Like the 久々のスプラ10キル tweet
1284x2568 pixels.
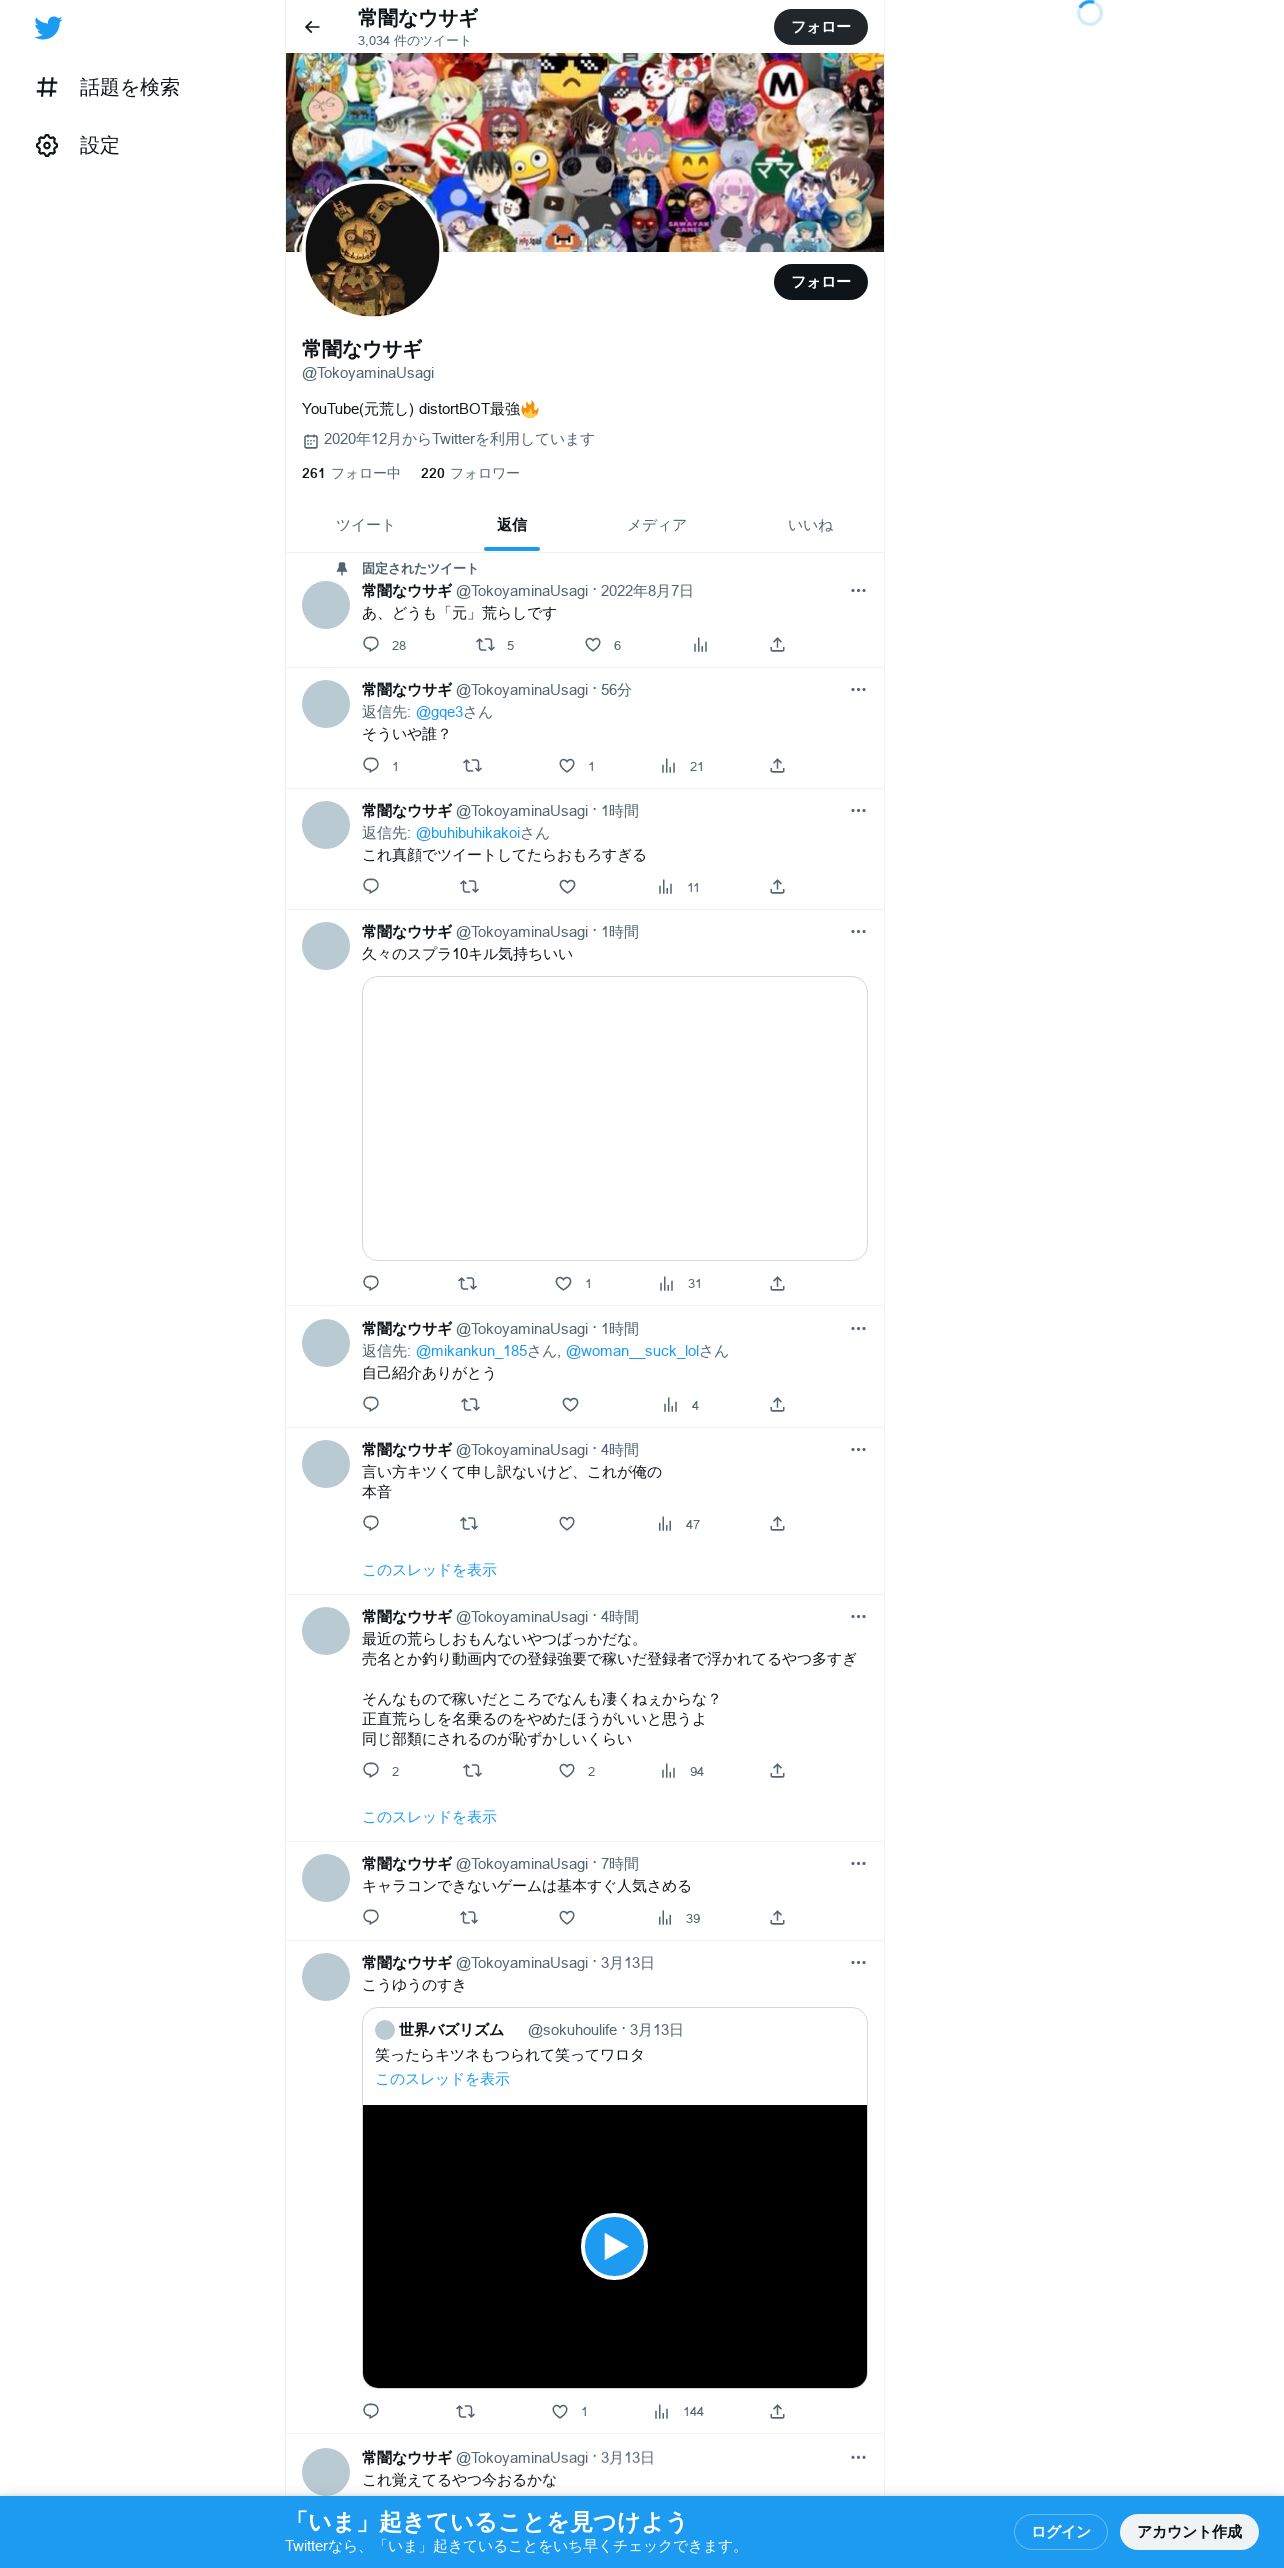tap(563, 1283)
